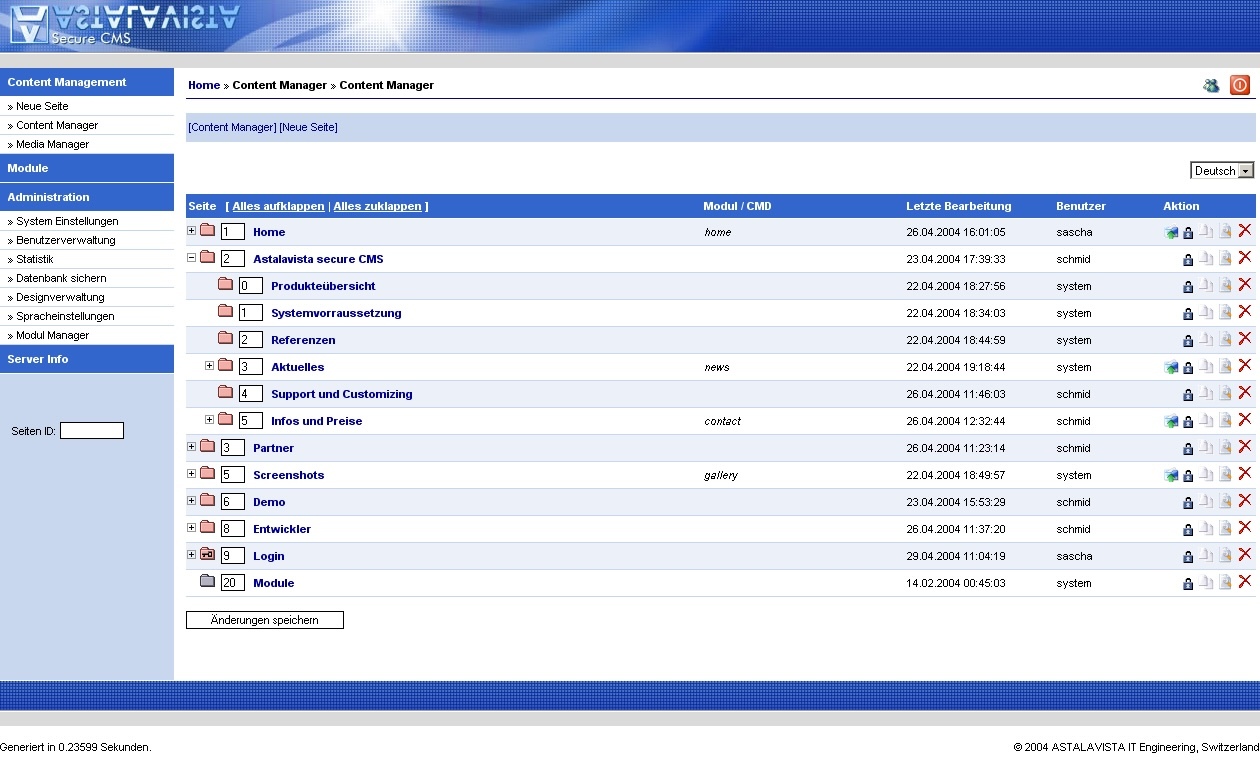
Task: Click the copy page icon for Demo
Action: 1207,502
